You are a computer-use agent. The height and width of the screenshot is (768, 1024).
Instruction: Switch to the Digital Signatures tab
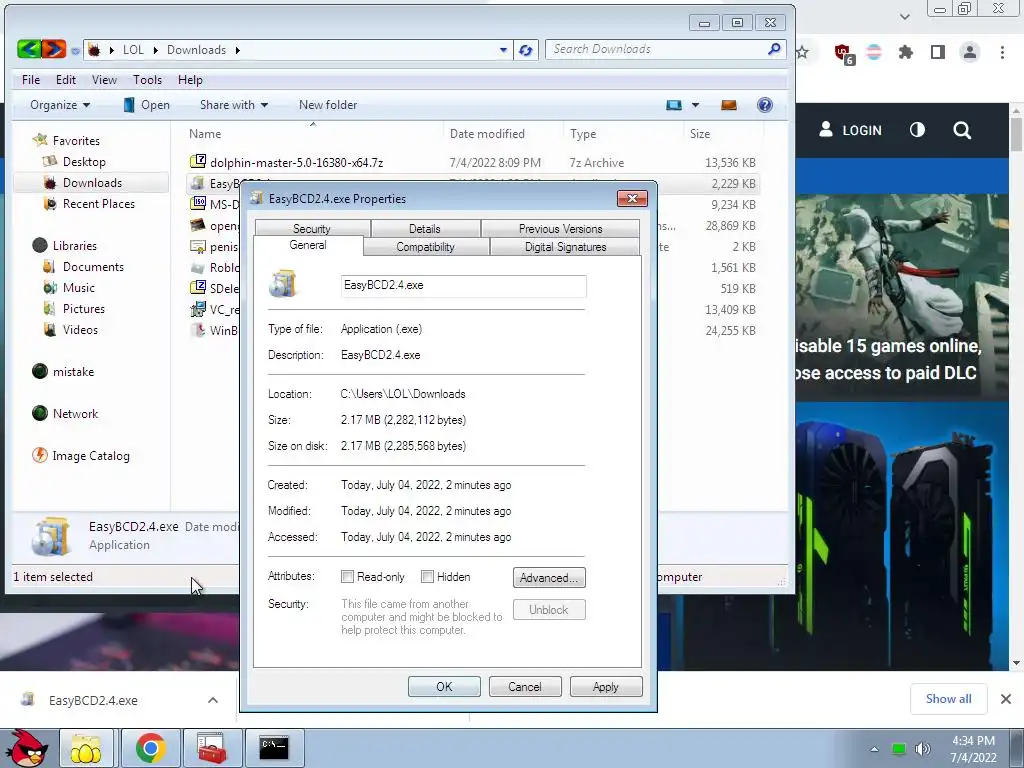click(566, 247)
